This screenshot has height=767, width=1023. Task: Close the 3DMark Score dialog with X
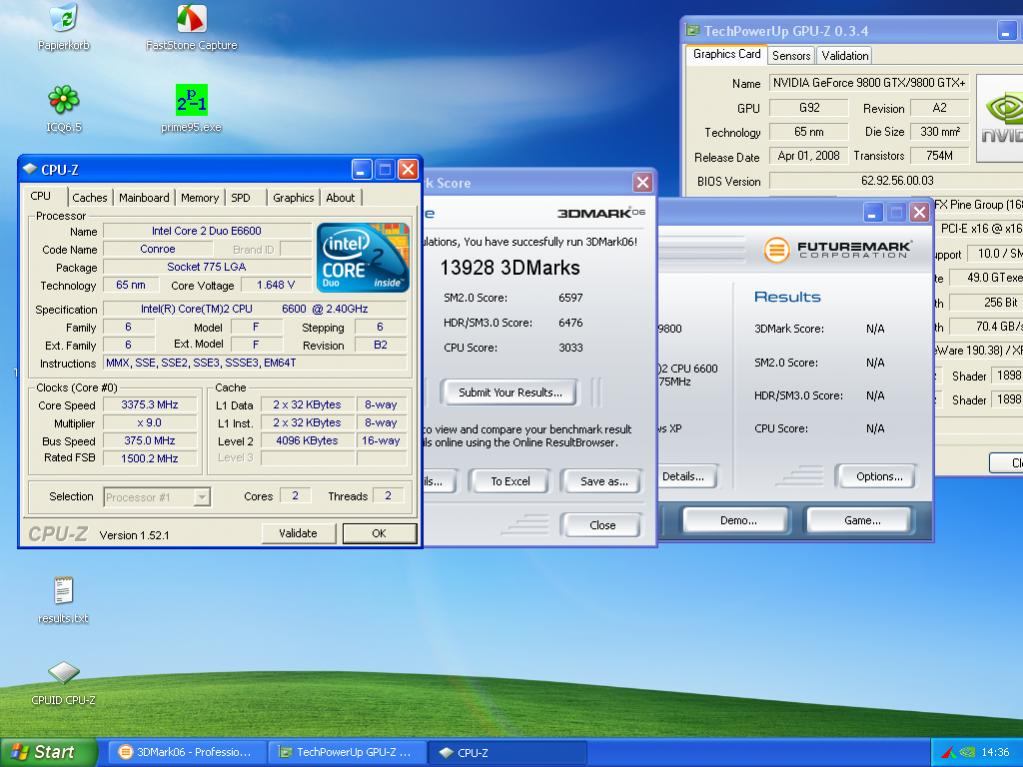tap(643, 183)
